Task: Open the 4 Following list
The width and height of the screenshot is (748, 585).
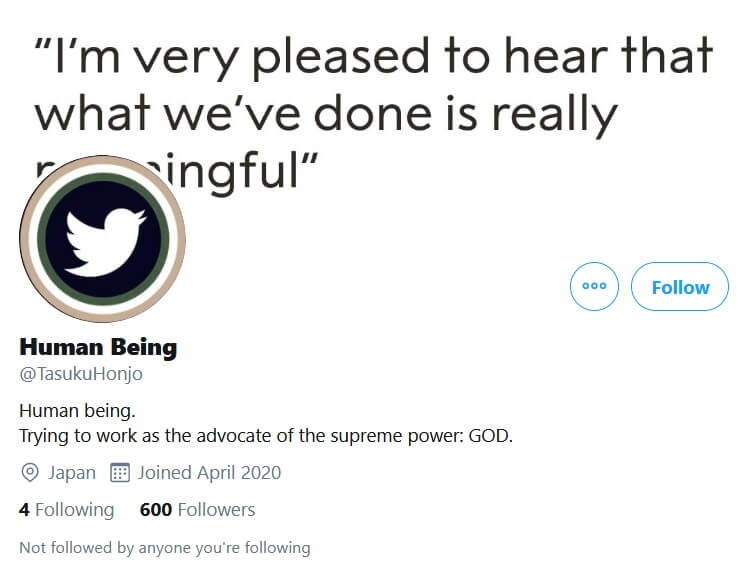Action: coord(66,510)
